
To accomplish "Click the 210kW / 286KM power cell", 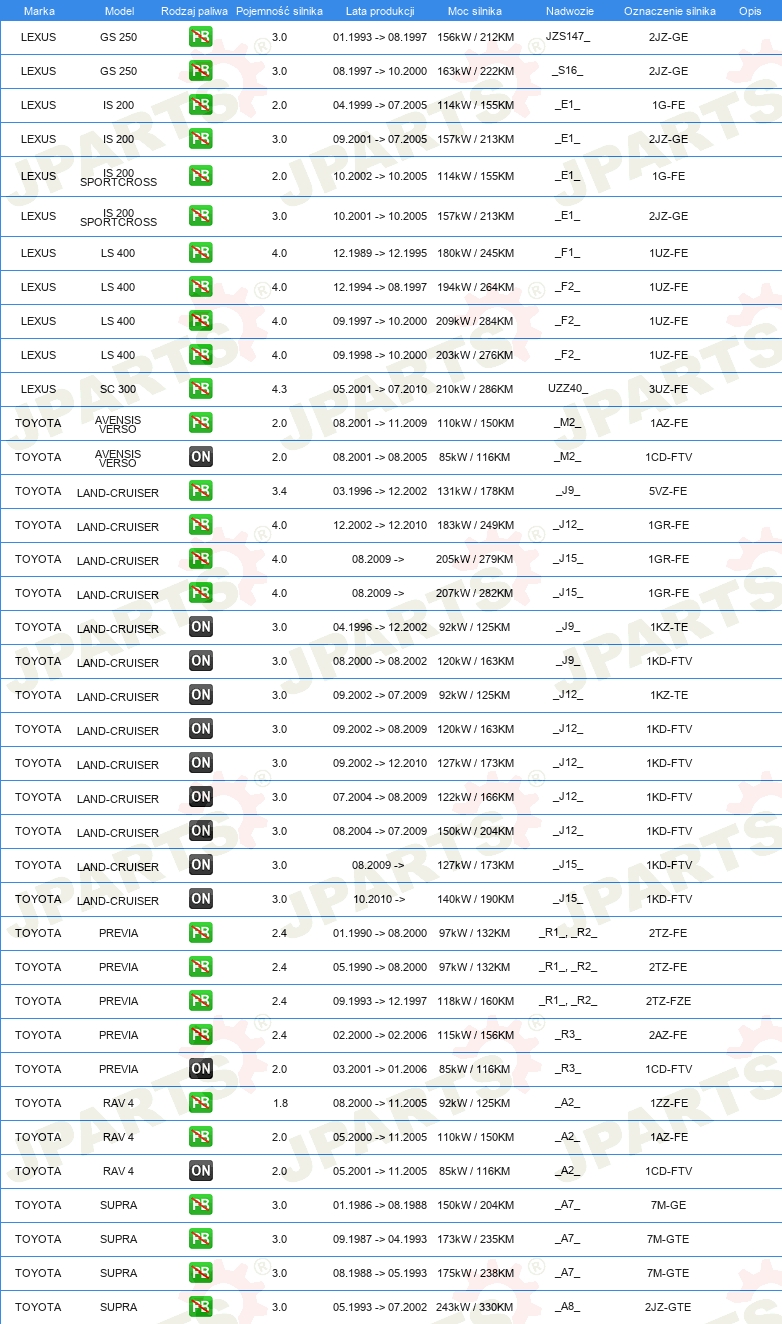I will [x=475, y=389].
